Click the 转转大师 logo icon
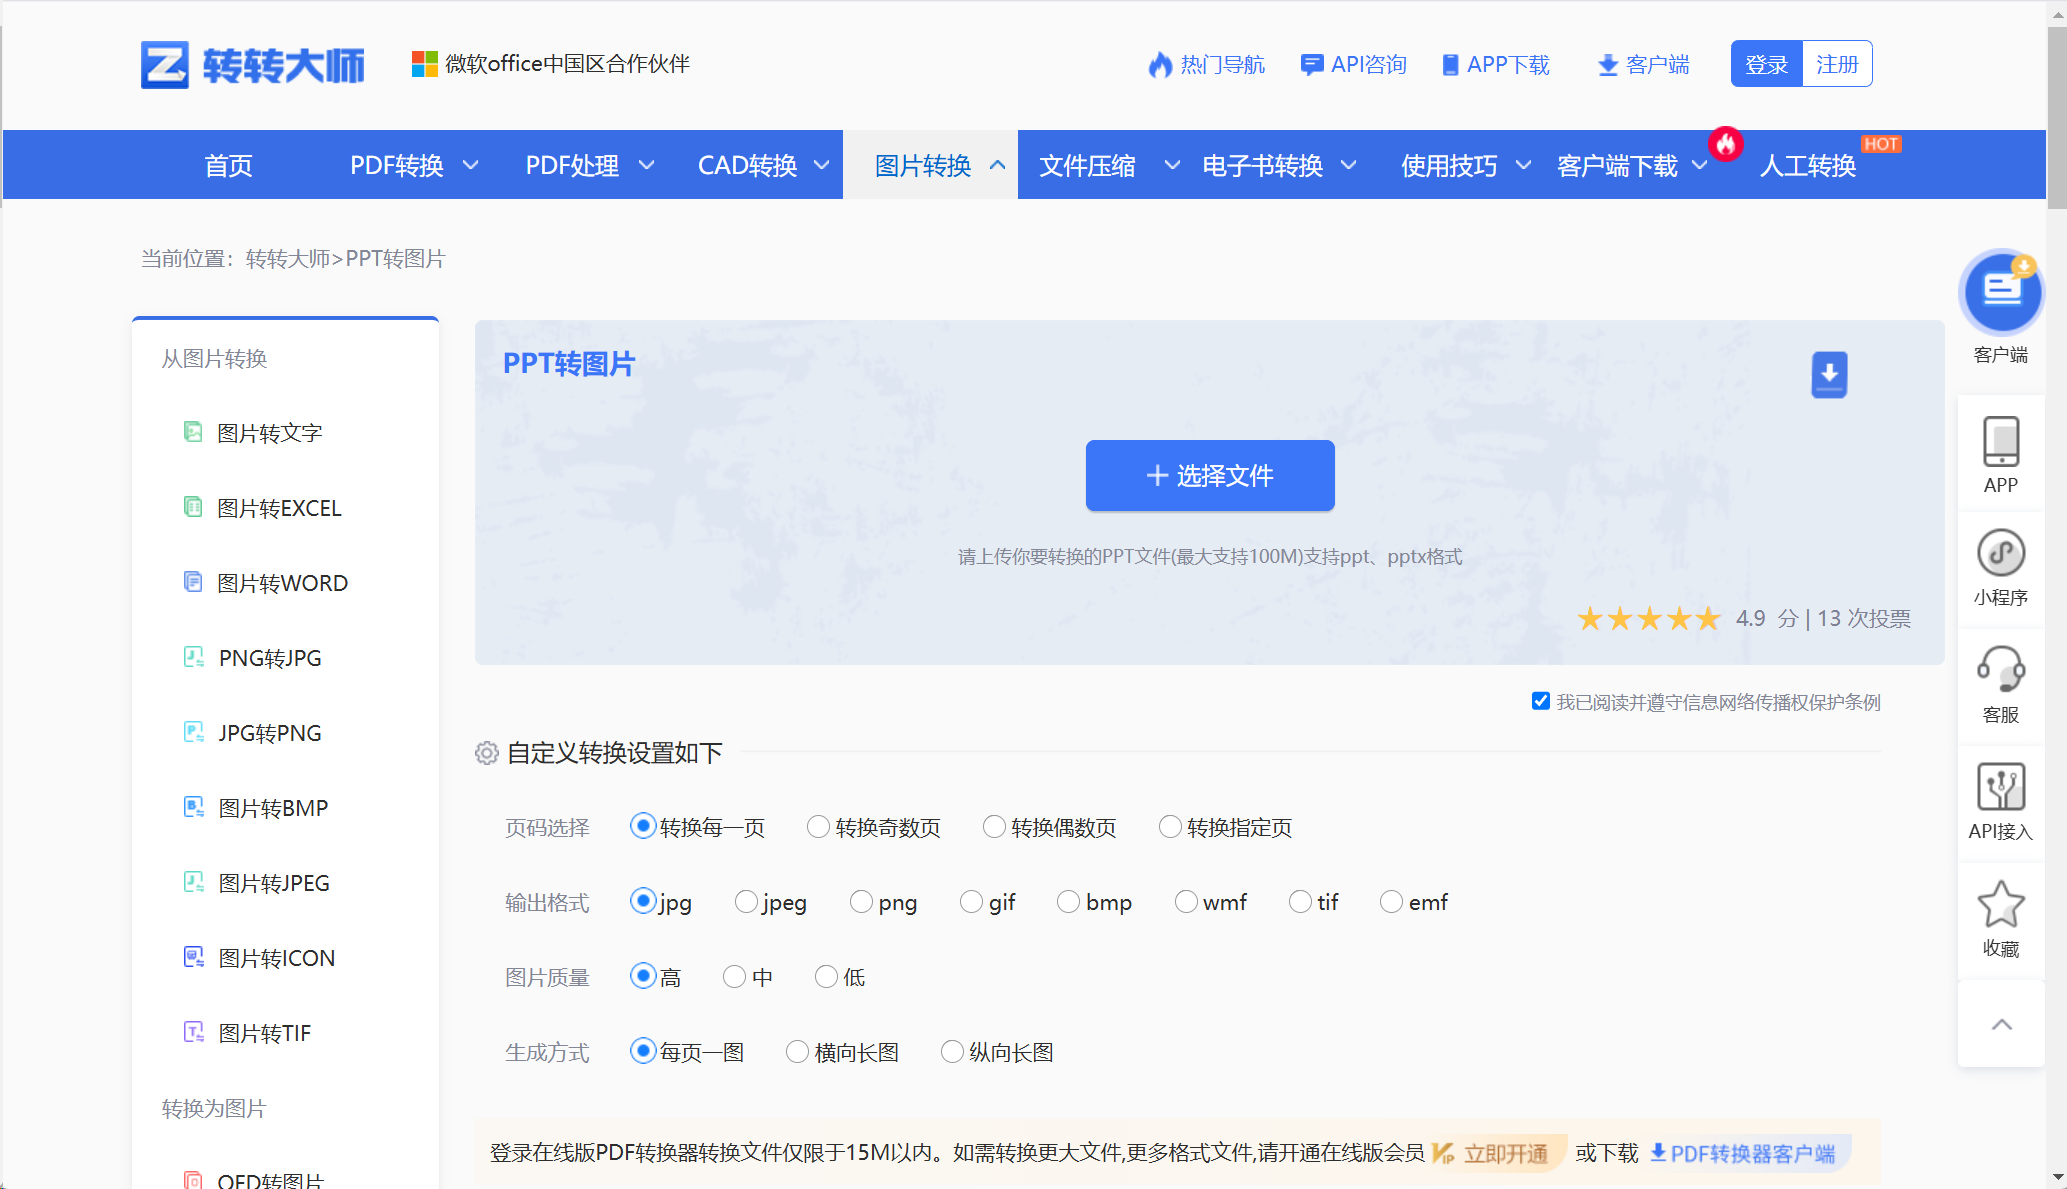The height and width of the screenshot is (1189, 2067). [x=165, y=65]
